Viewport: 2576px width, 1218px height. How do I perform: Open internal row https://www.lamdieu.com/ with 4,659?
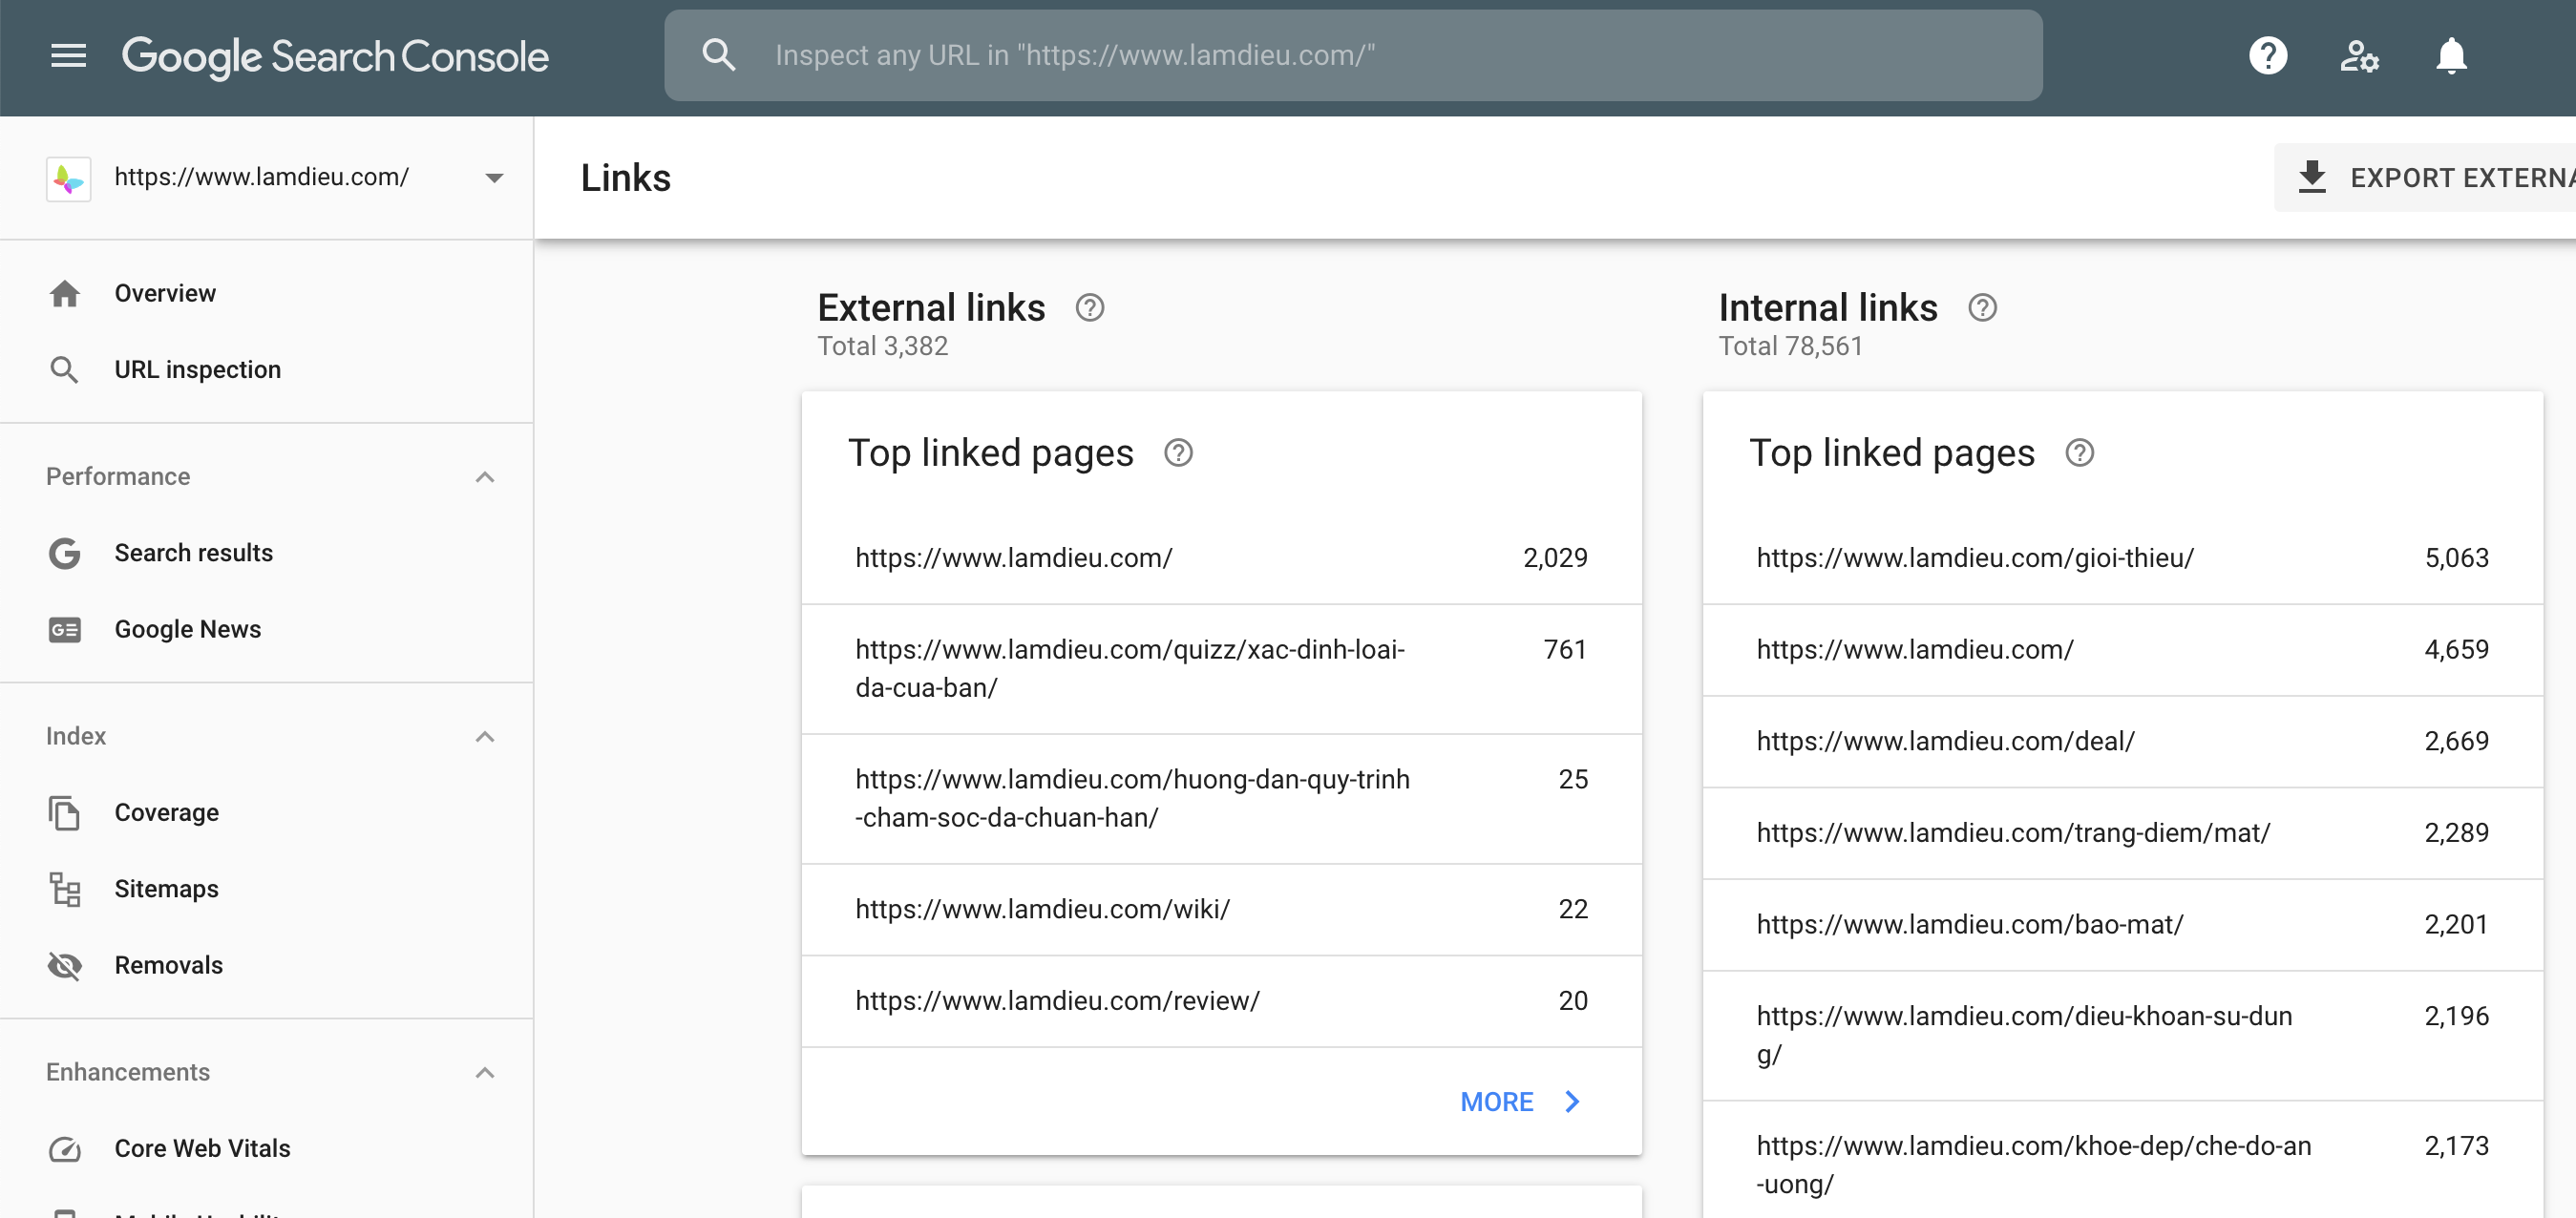[x=2123, y=650]
